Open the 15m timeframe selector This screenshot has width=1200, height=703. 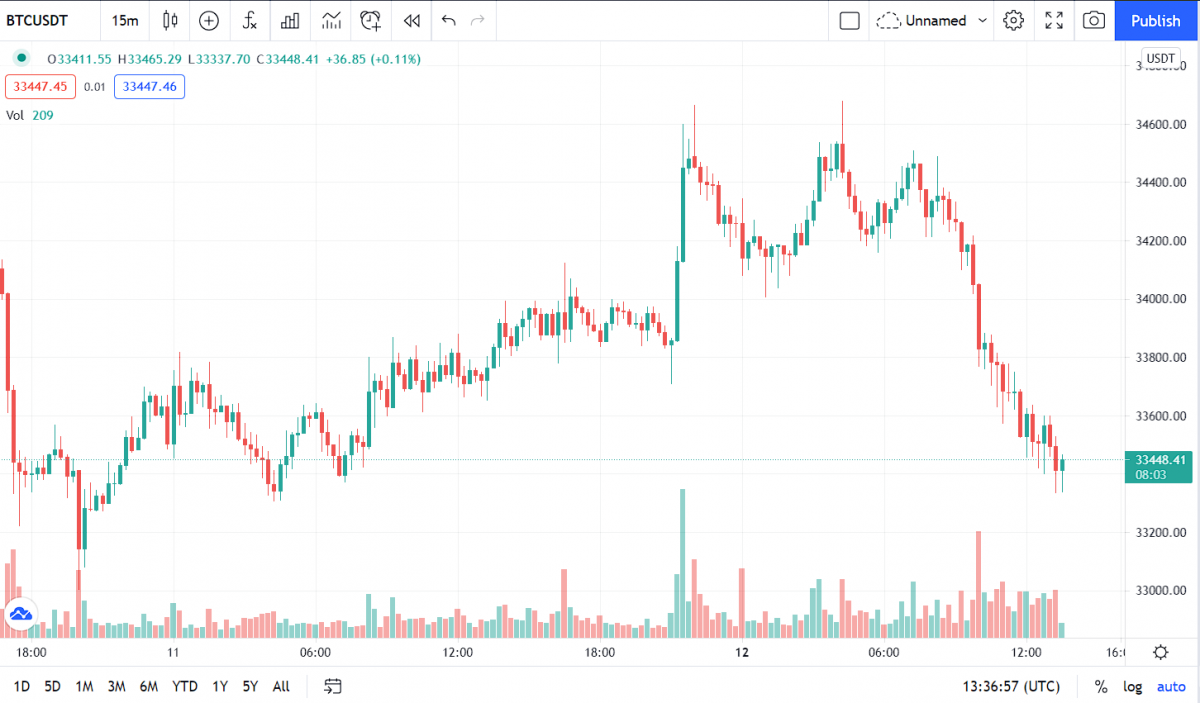pyautogui.click(x=124, y=20)
